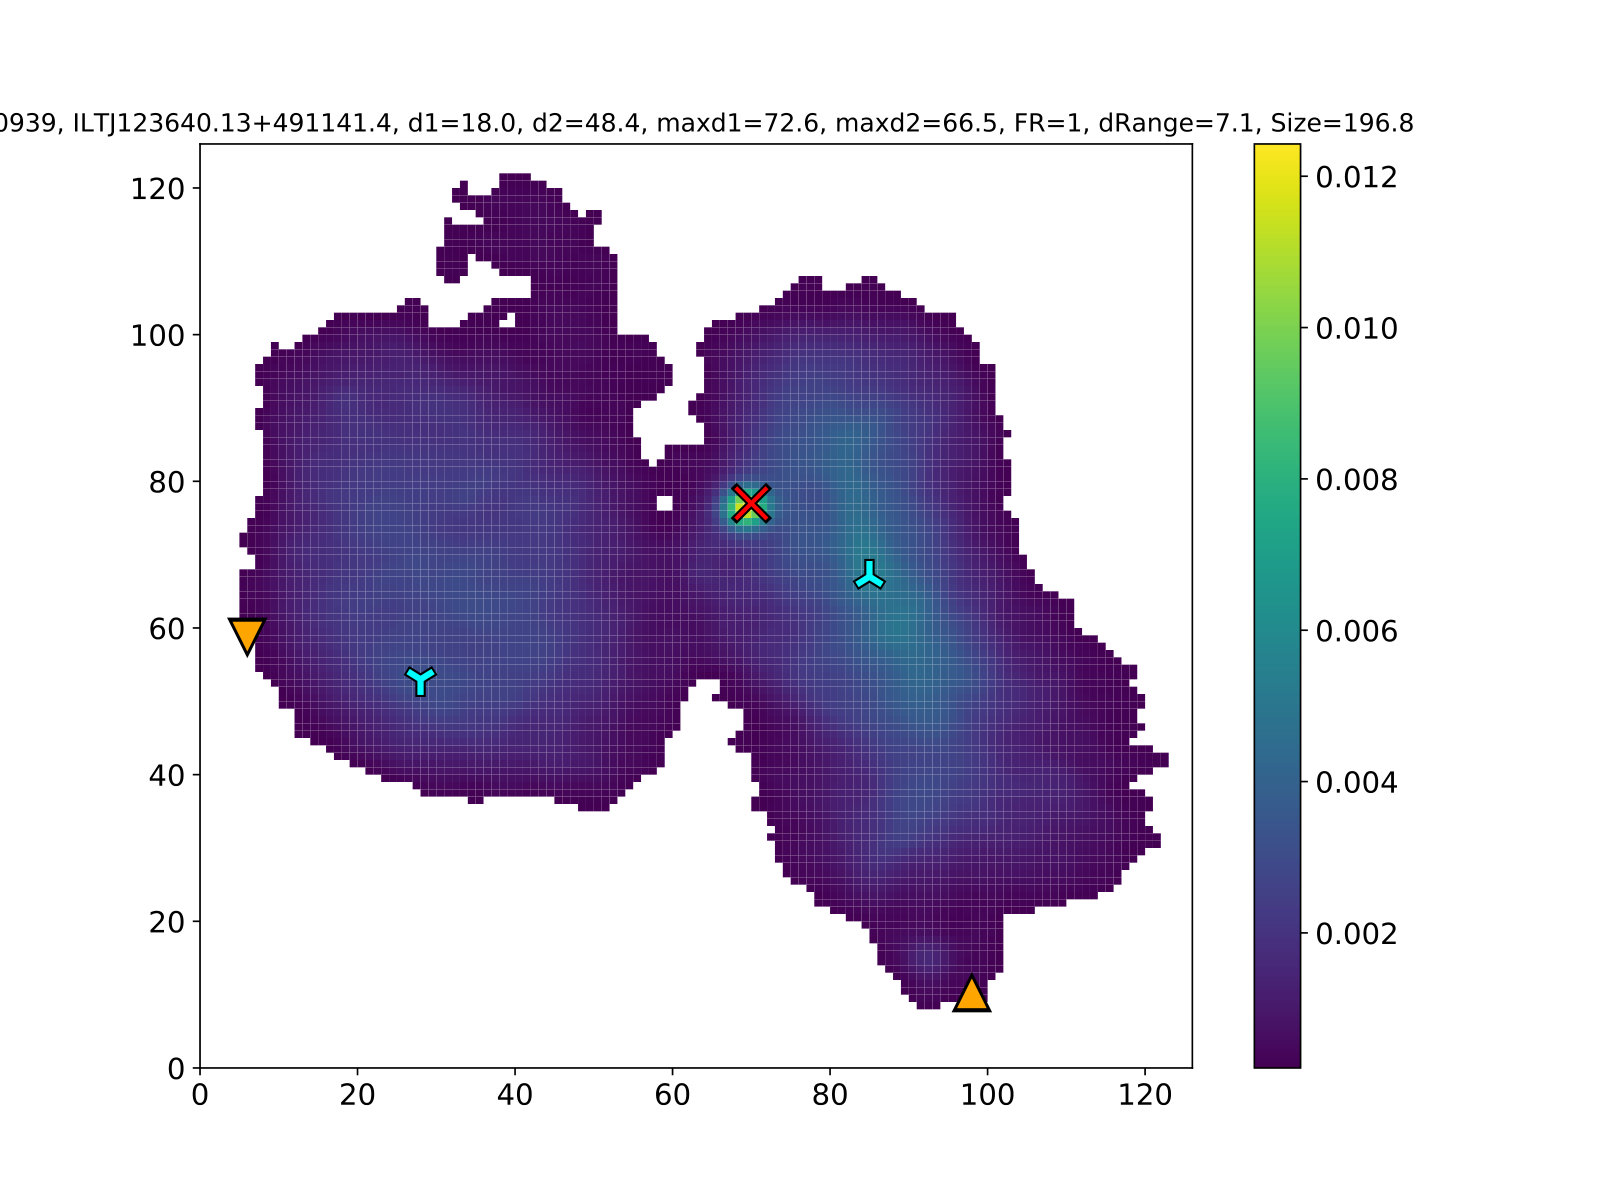Click the plot title text with ILTJ123640.13+491141.4
Image resolution: width=1601 pixels, height=1200 pixels.
pyautogui.click(x=707, y=123)
